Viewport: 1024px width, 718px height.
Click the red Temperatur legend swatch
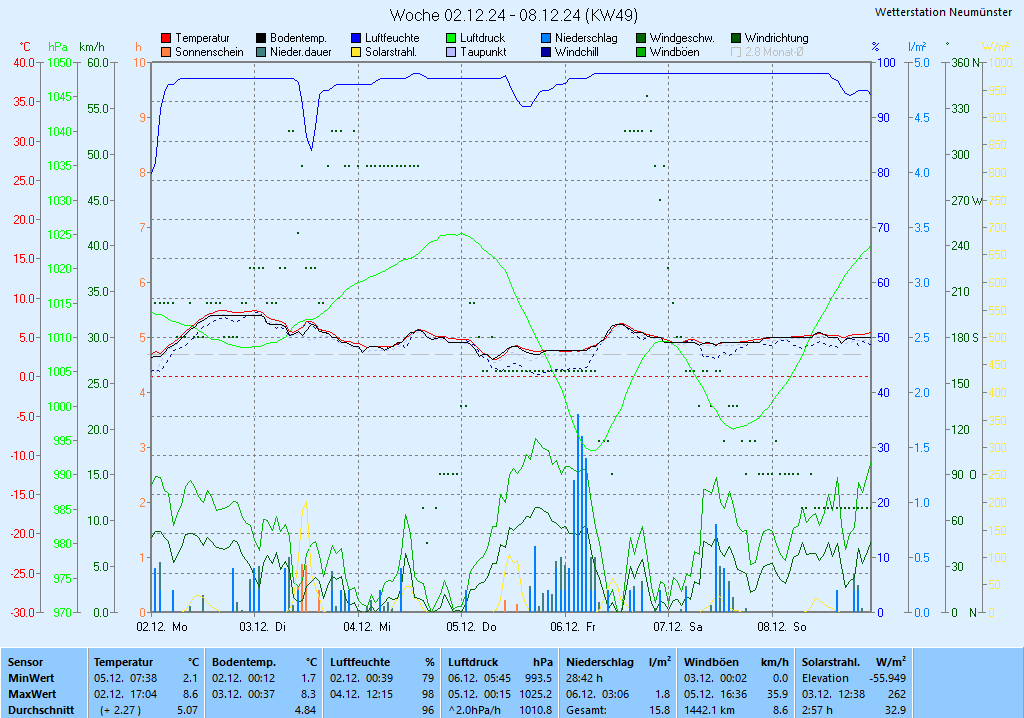tap(166, 38)
